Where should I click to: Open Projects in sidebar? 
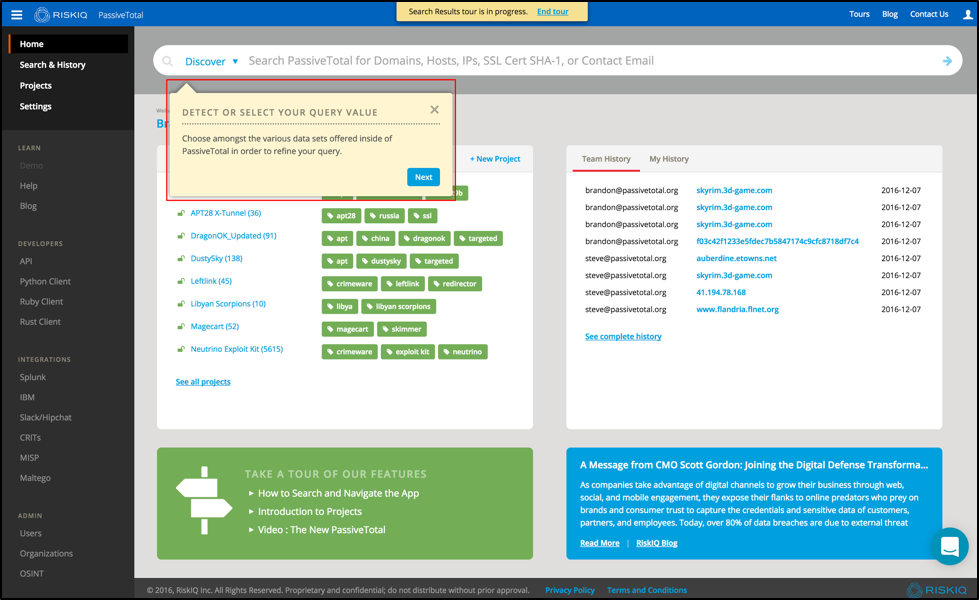pos(36,86)
